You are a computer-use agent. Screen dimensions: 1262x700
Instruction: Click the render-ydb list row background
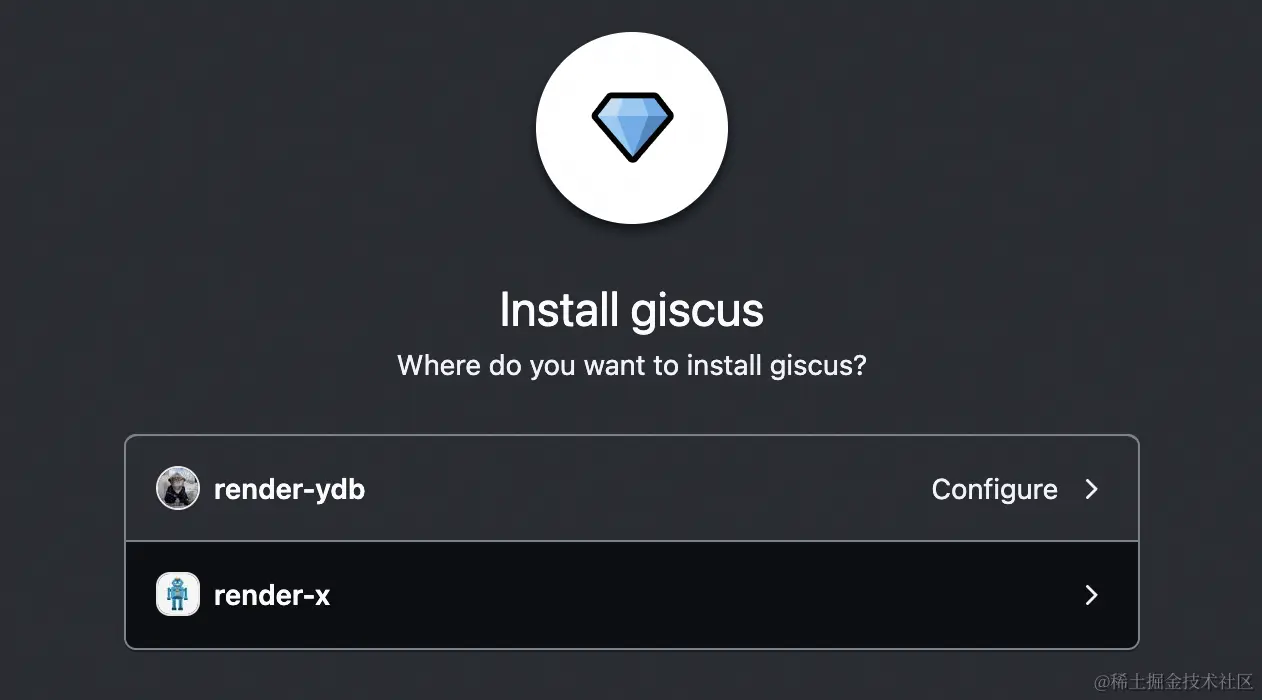pos(632,489)
